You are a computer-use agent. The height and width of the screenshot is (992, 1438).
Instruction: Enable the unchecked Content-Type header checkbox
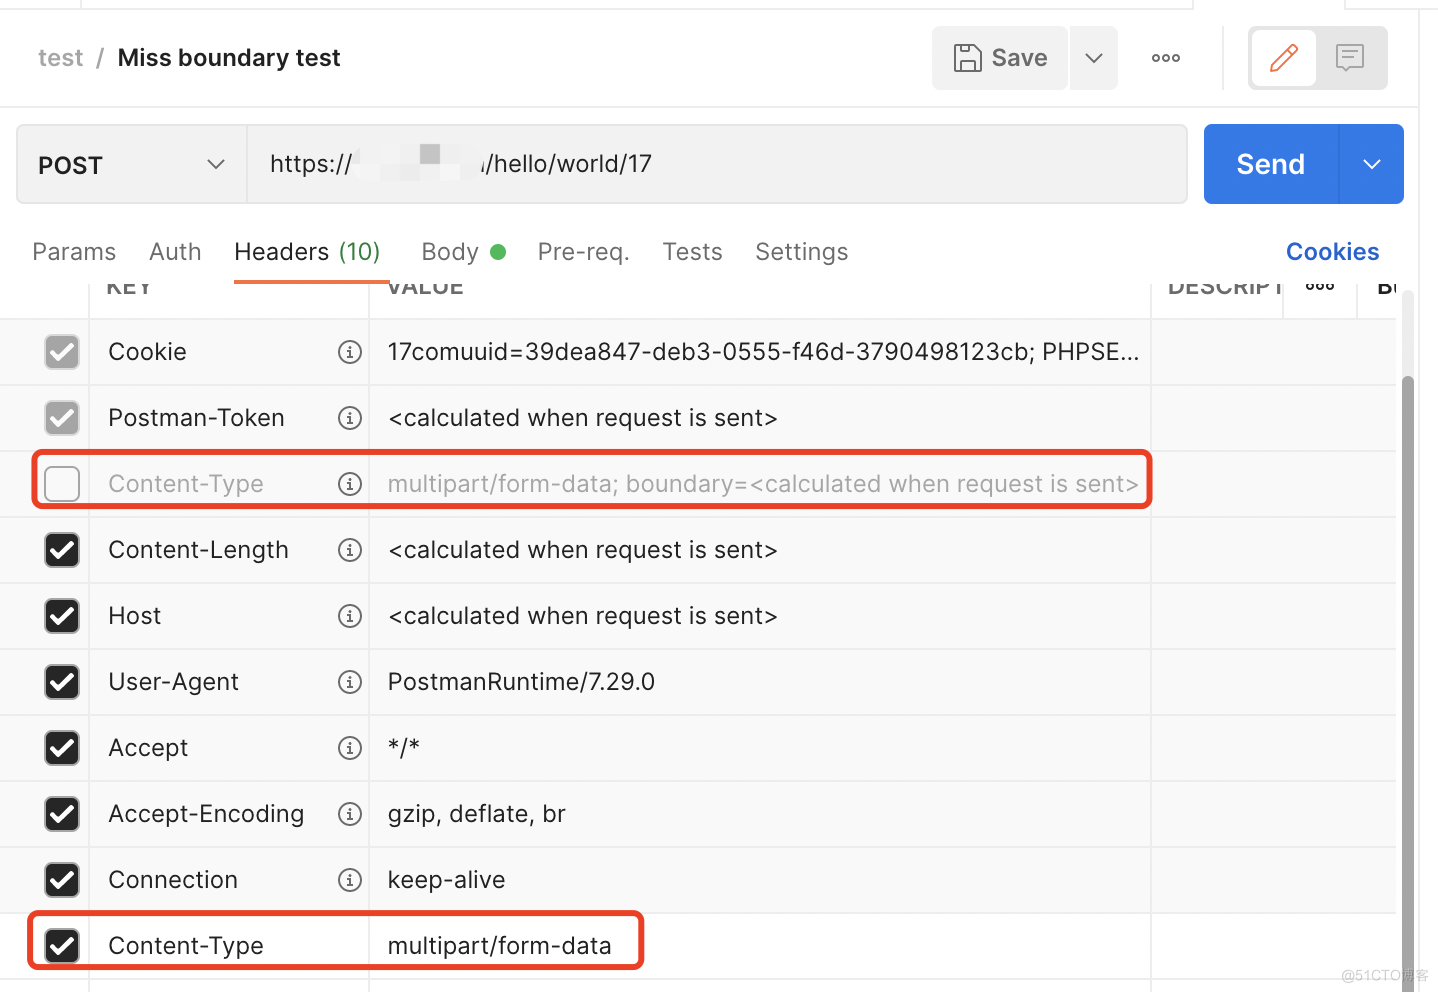click(x=62, y=484)
